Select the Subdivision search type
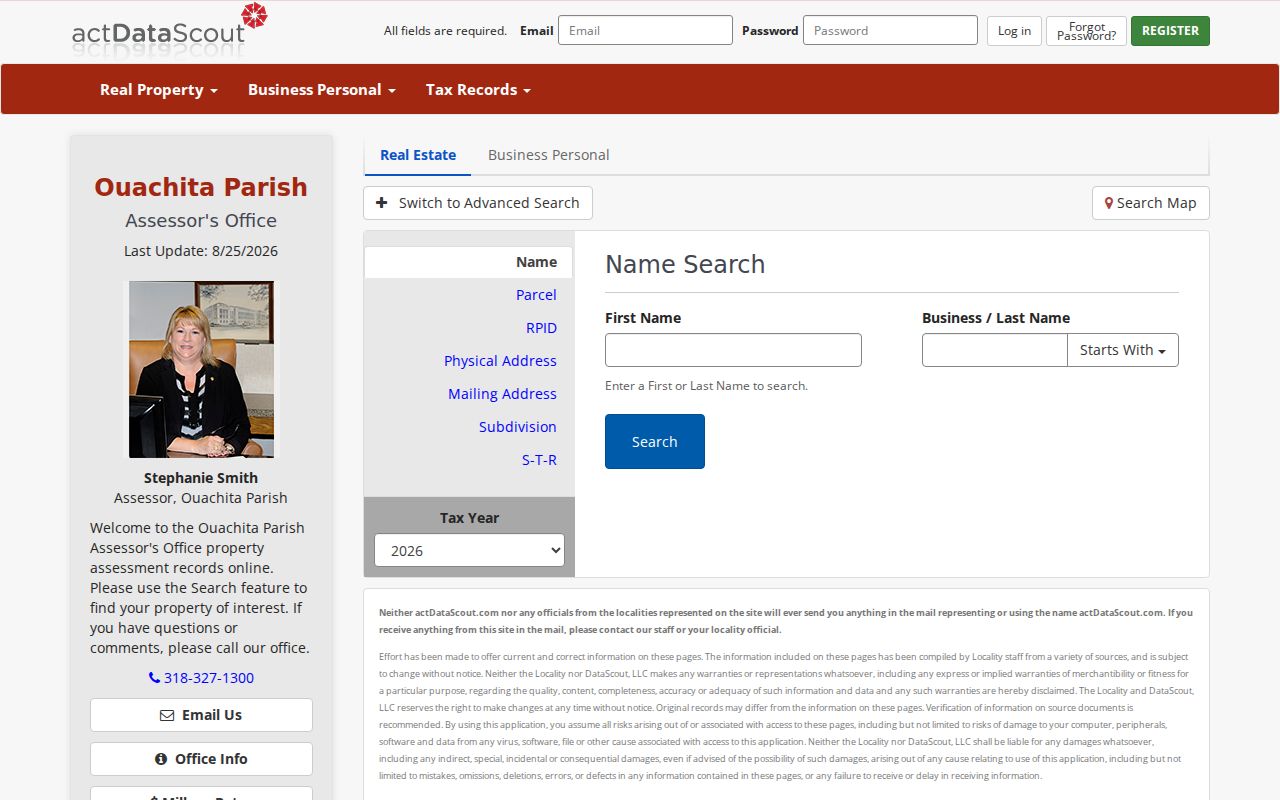1280x800 pixels. pos(517,427)
